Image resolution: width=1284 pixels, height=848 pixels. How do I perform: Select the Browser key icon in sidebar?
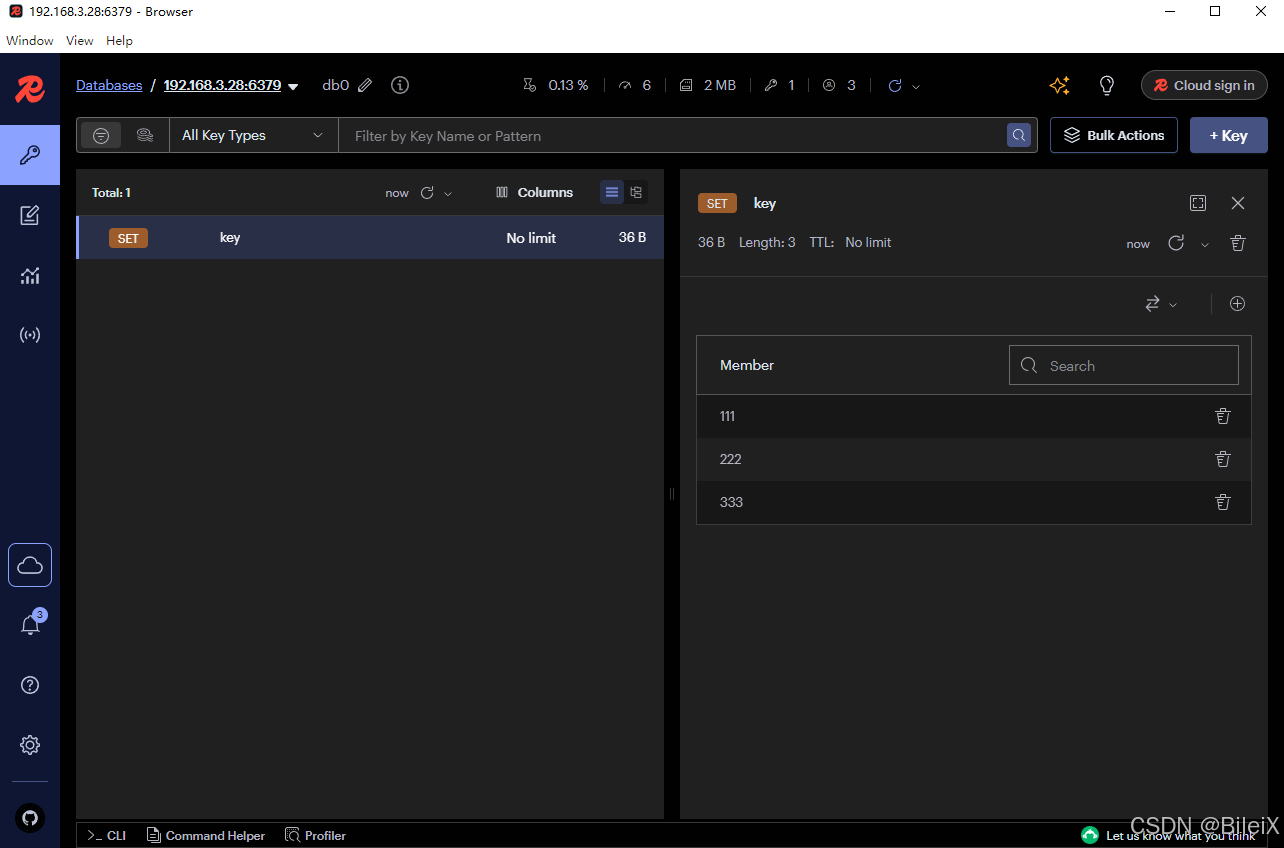click(29, 156)
